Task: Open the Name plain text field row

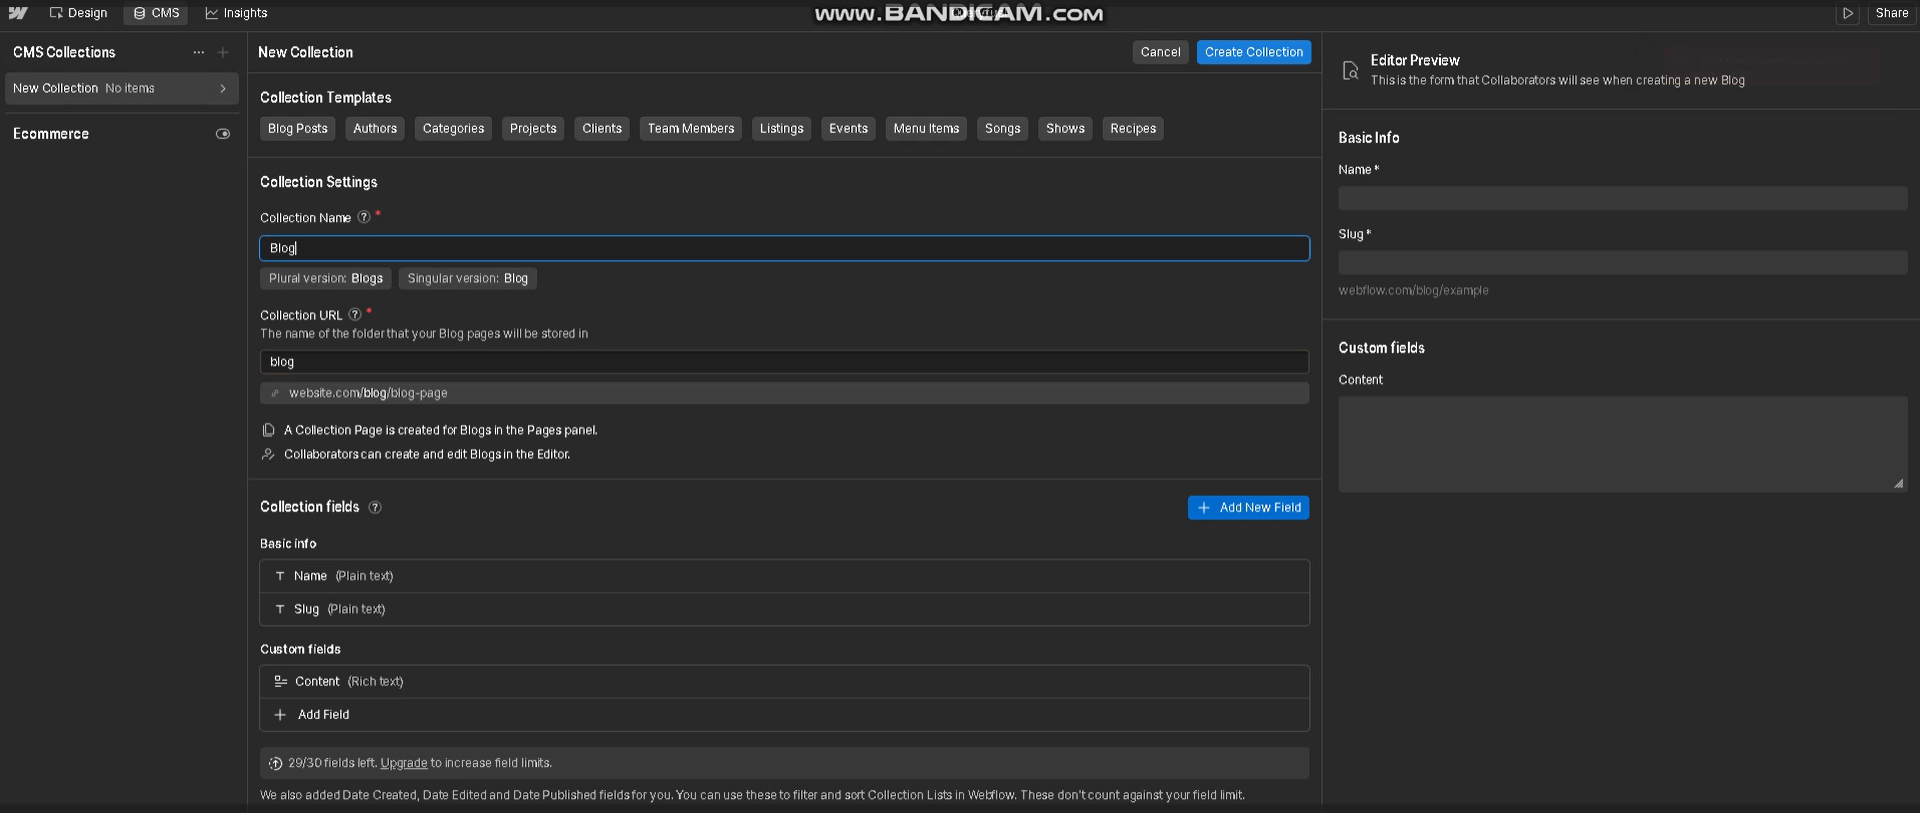Action: coord(784,576)
